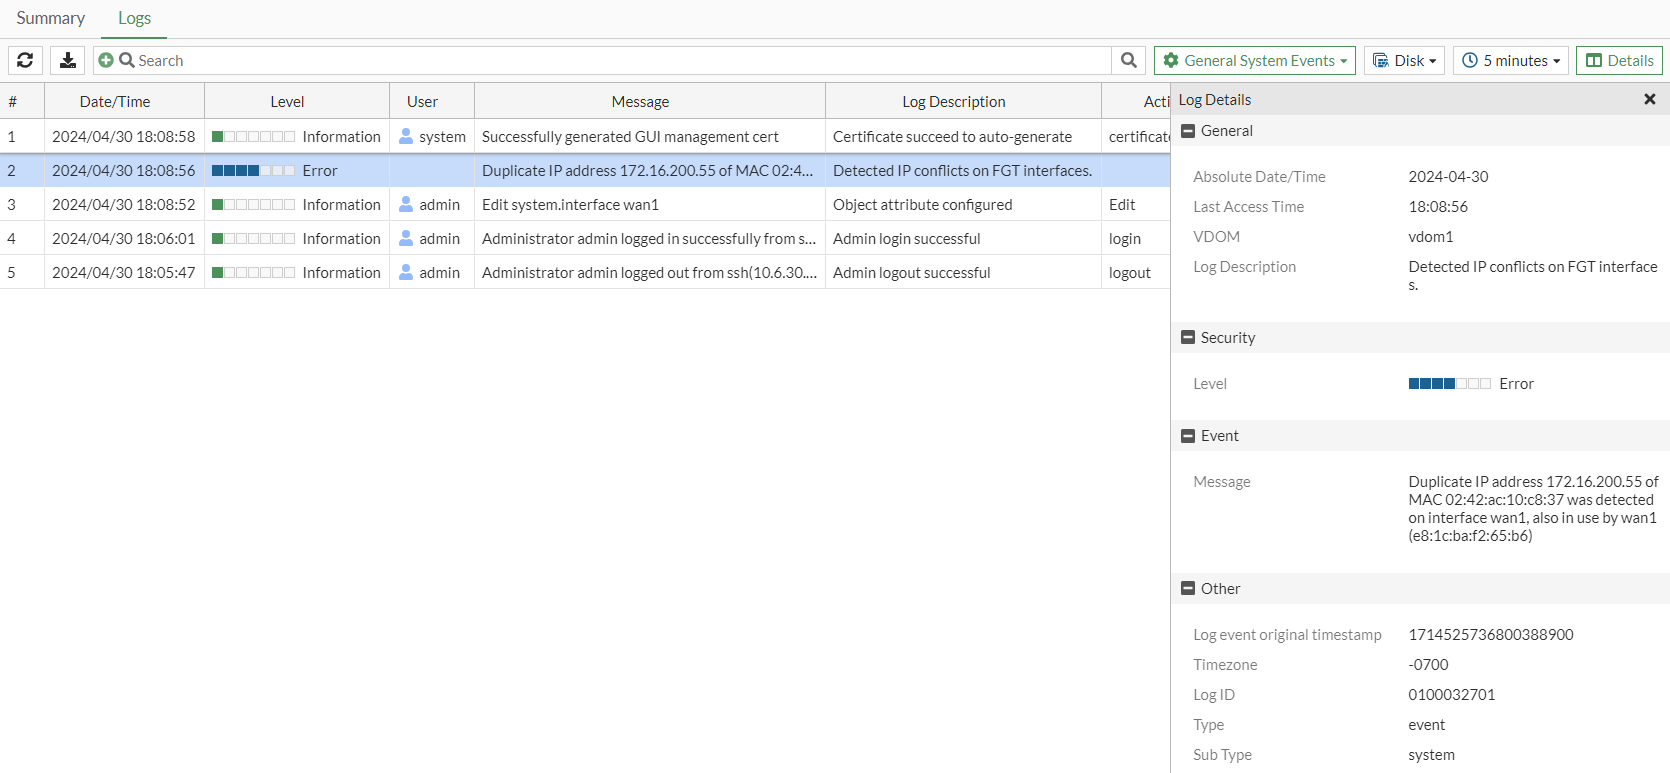Image resolution: width=1670 pixels, height=773 pixels.
Task: Click the download logs icon
Action: pyautogui.click(x=68, y=60)
